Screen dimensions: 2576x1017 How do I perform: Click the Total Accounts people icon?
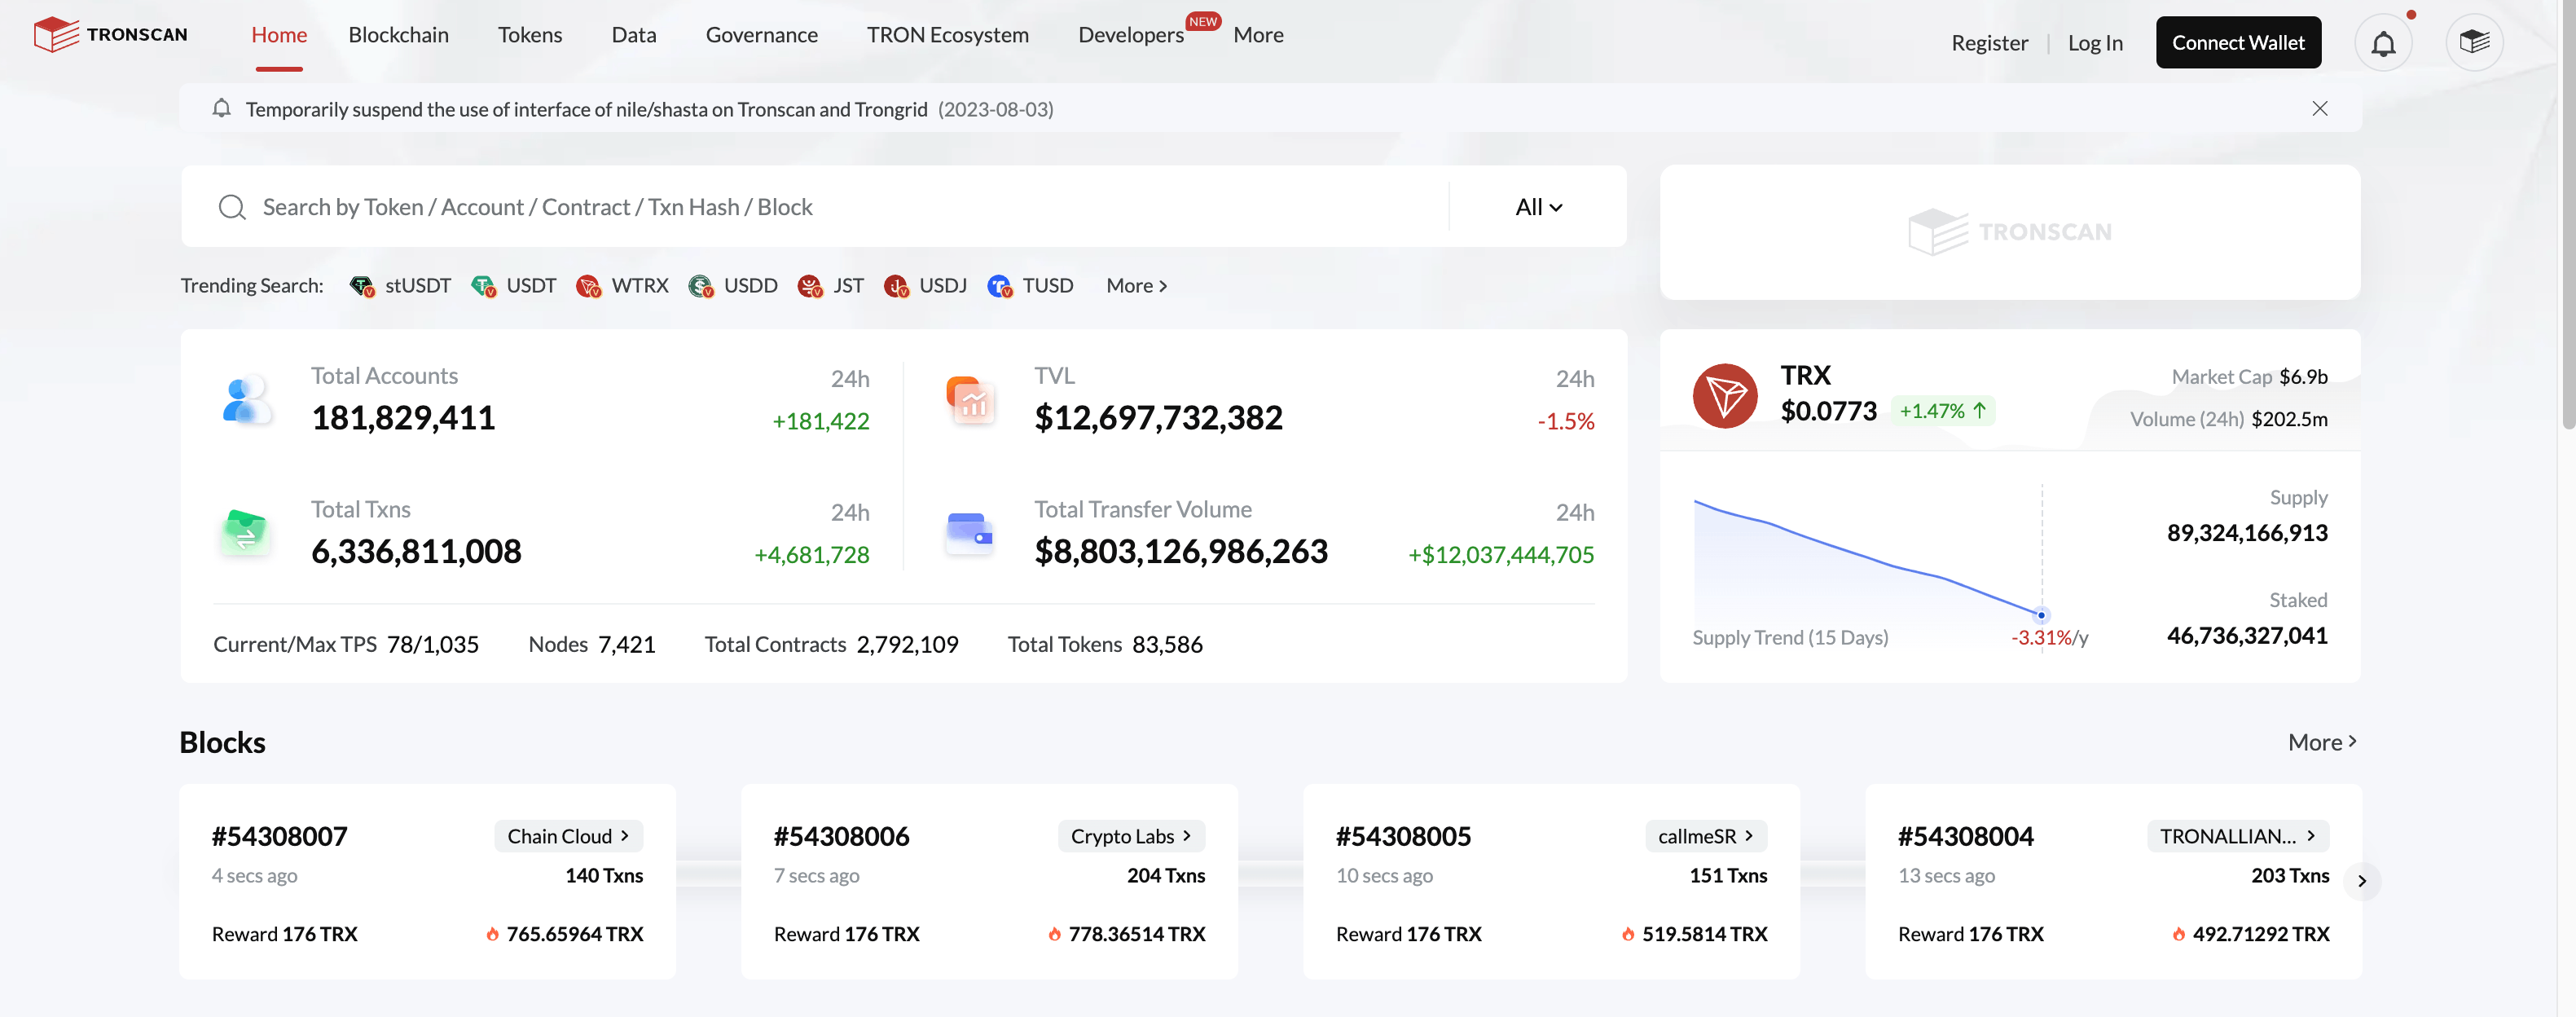pos(245,399)
